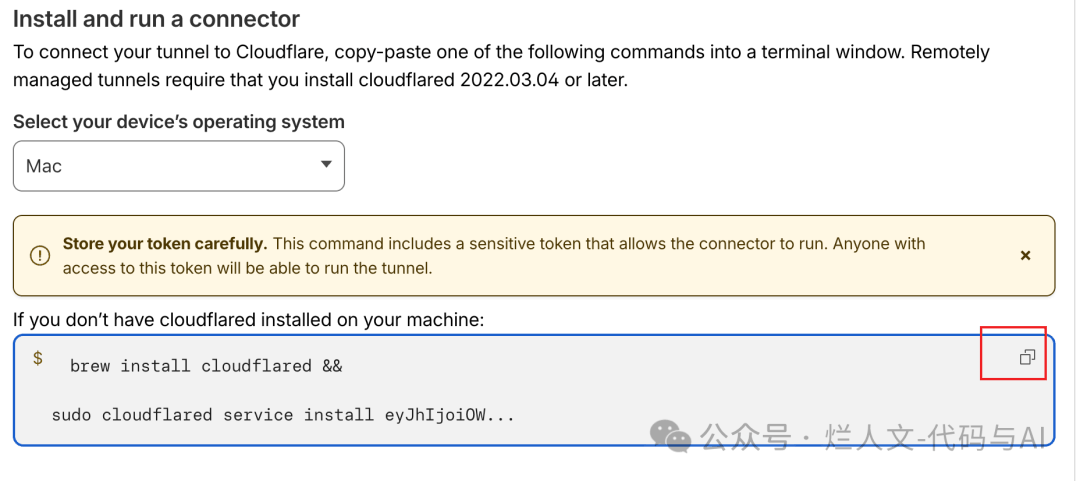Click the selected "Mac" value text
The image size is (1080, 481).
pos(44,166)
